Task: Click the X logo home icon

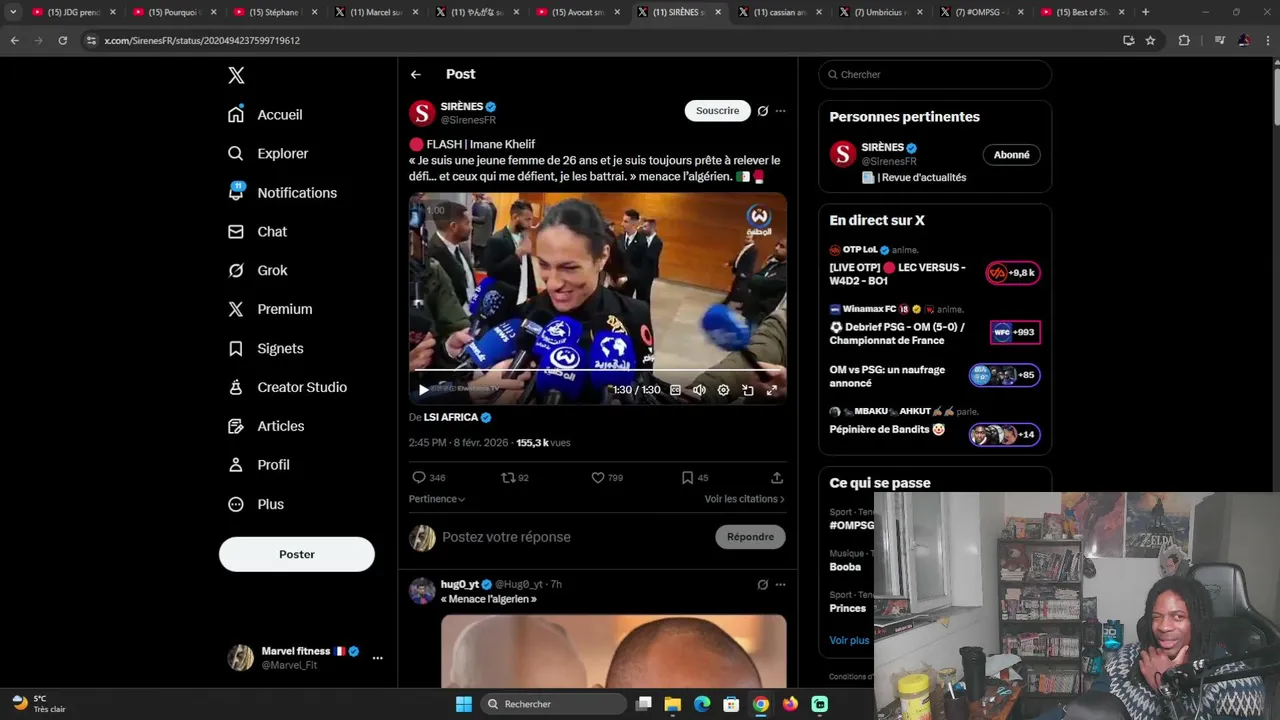Action: (236, 75)
